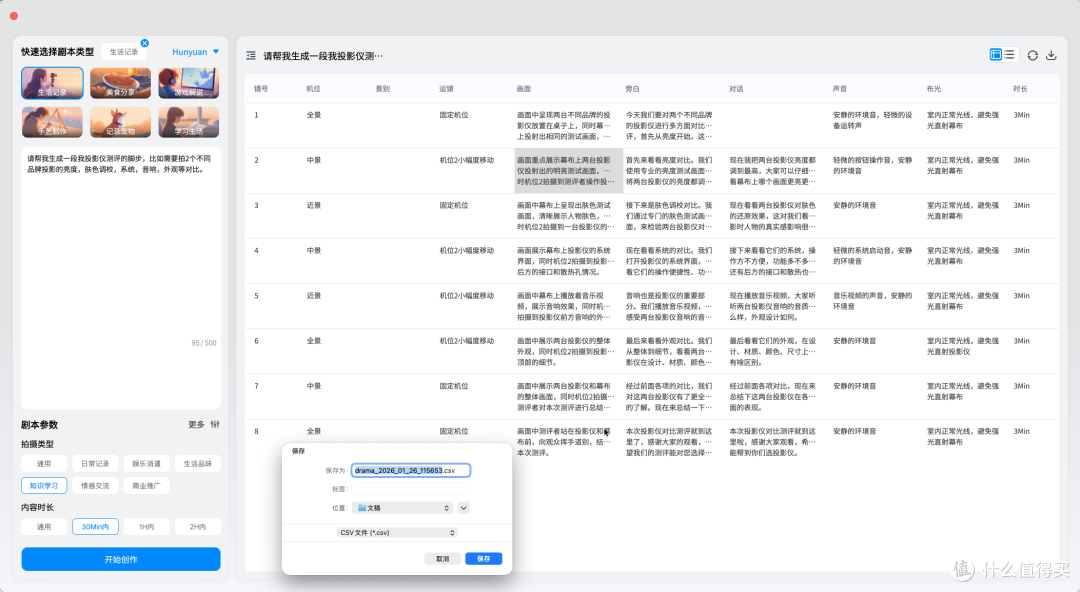Select the 手艺制作 script type thumbnail

coord(52,122)
